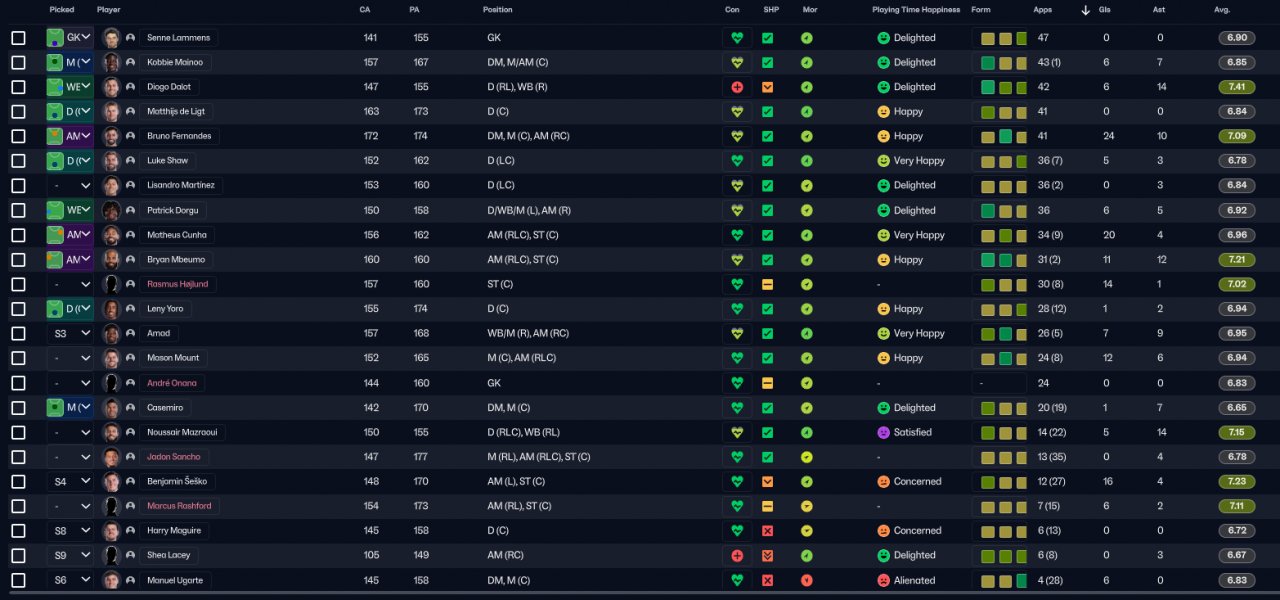The width and height of the screenshot is (1280, 600).
Task: Click morale icon in Amad row
Action: [x=807, y=333]
